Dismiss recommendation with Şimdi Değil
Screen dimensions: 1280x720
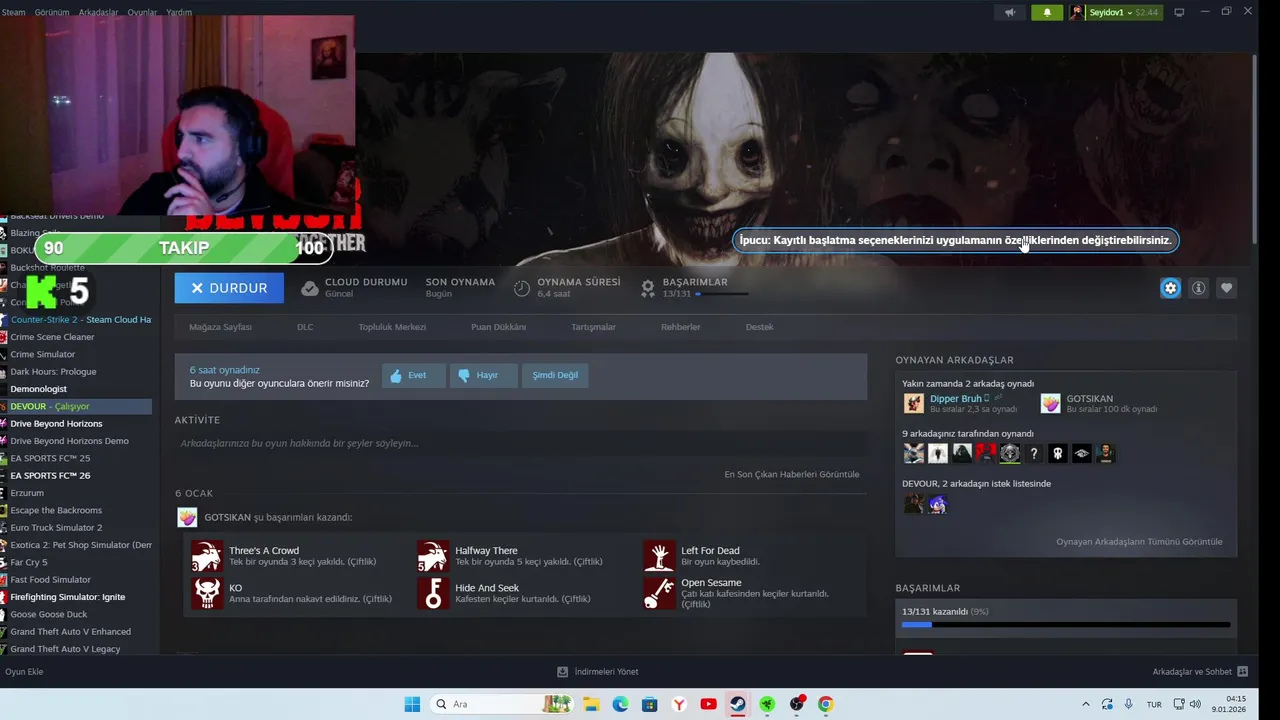point(555,376)
